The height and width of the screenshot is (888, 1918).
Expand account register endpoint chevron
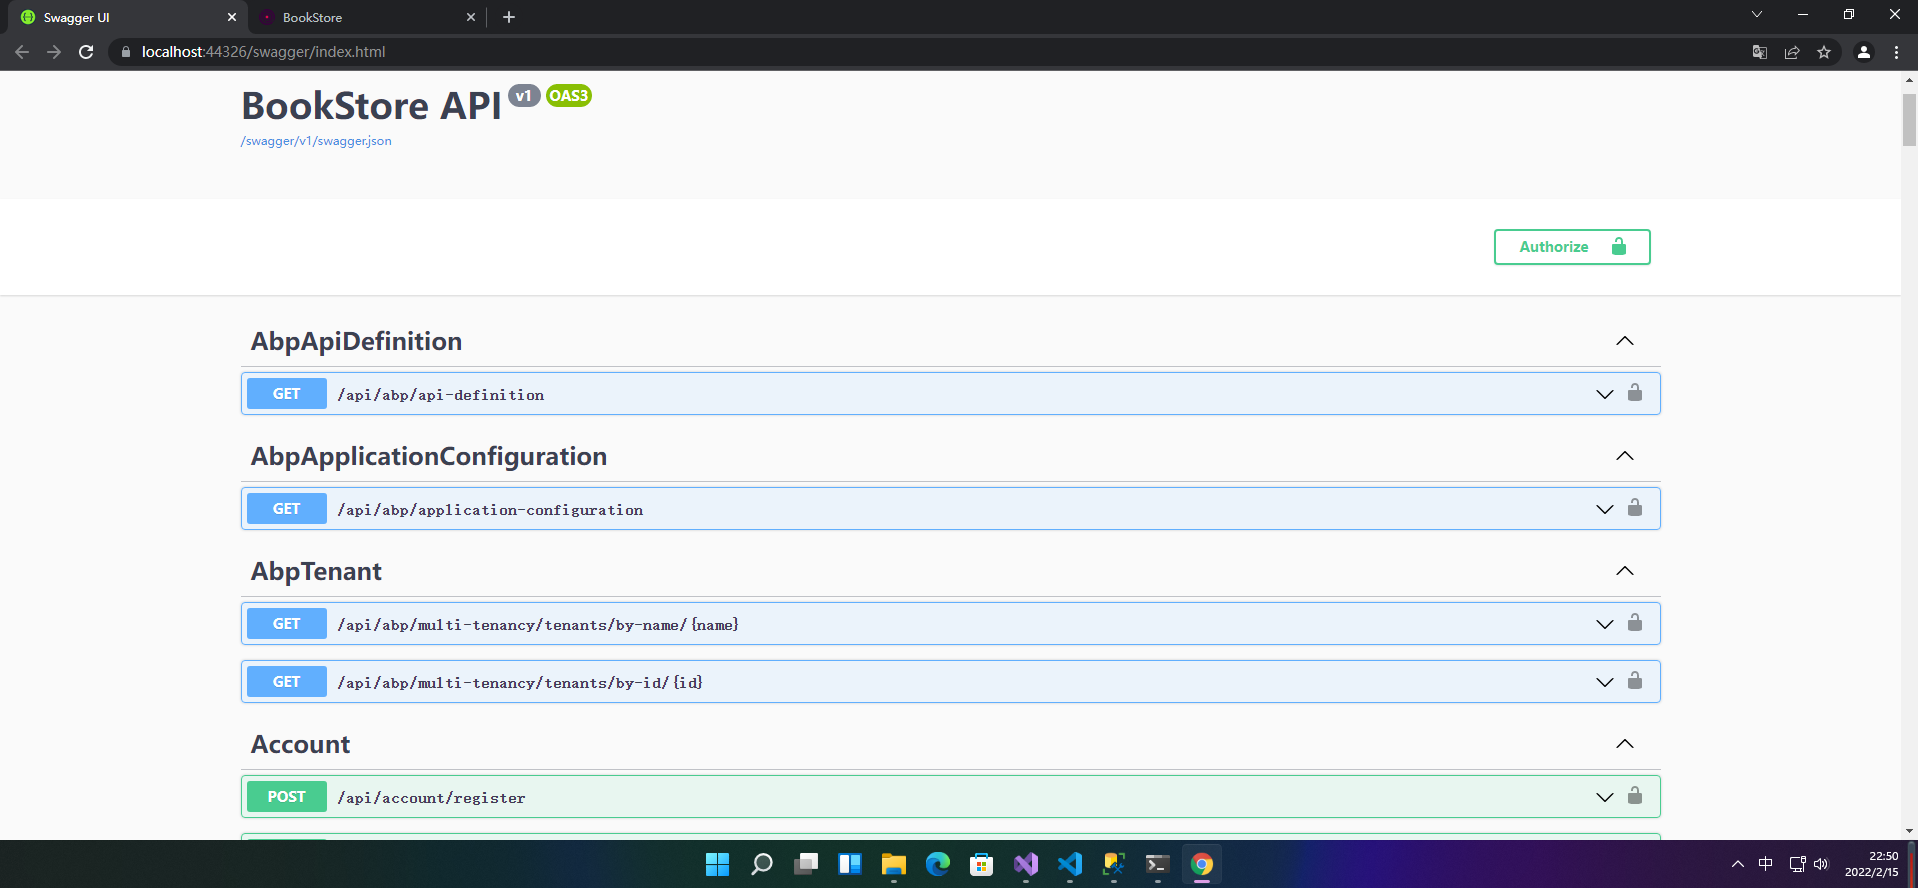click(1605, 797)
